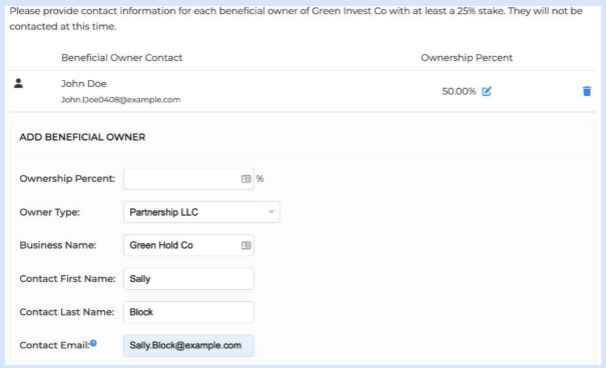Image resolution: width=606 pixels, height=368 pixels.
Task: Click the John.Doe0408@example.com email text
Action: 121,100
